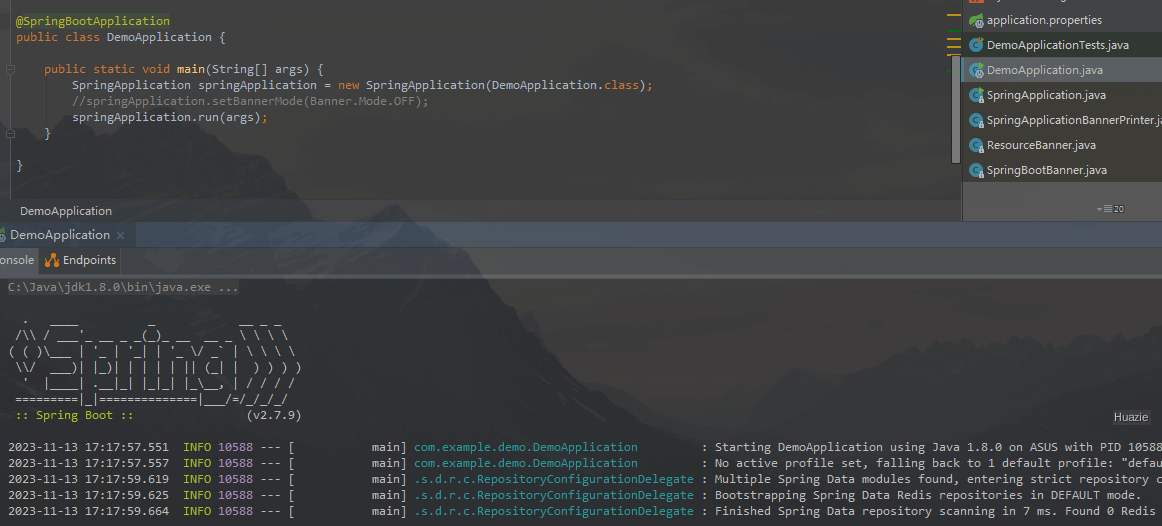Open application.properties from the file list
The width and height of the screenshot is (1162, 526).
(1044, 21)
